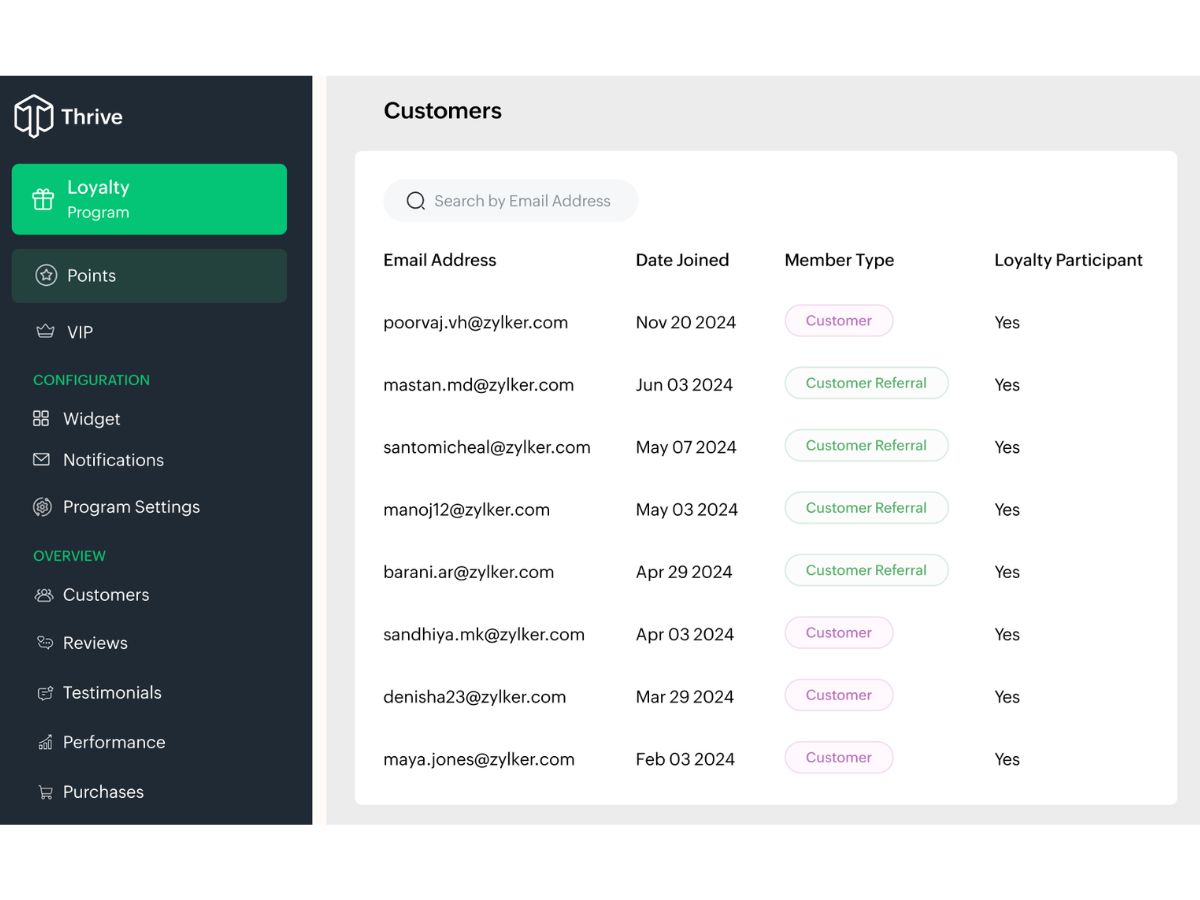The height and width of the screenshot is (900, 1200).
Task: Click the chart icon beside Performance
Action: point(44,742)
